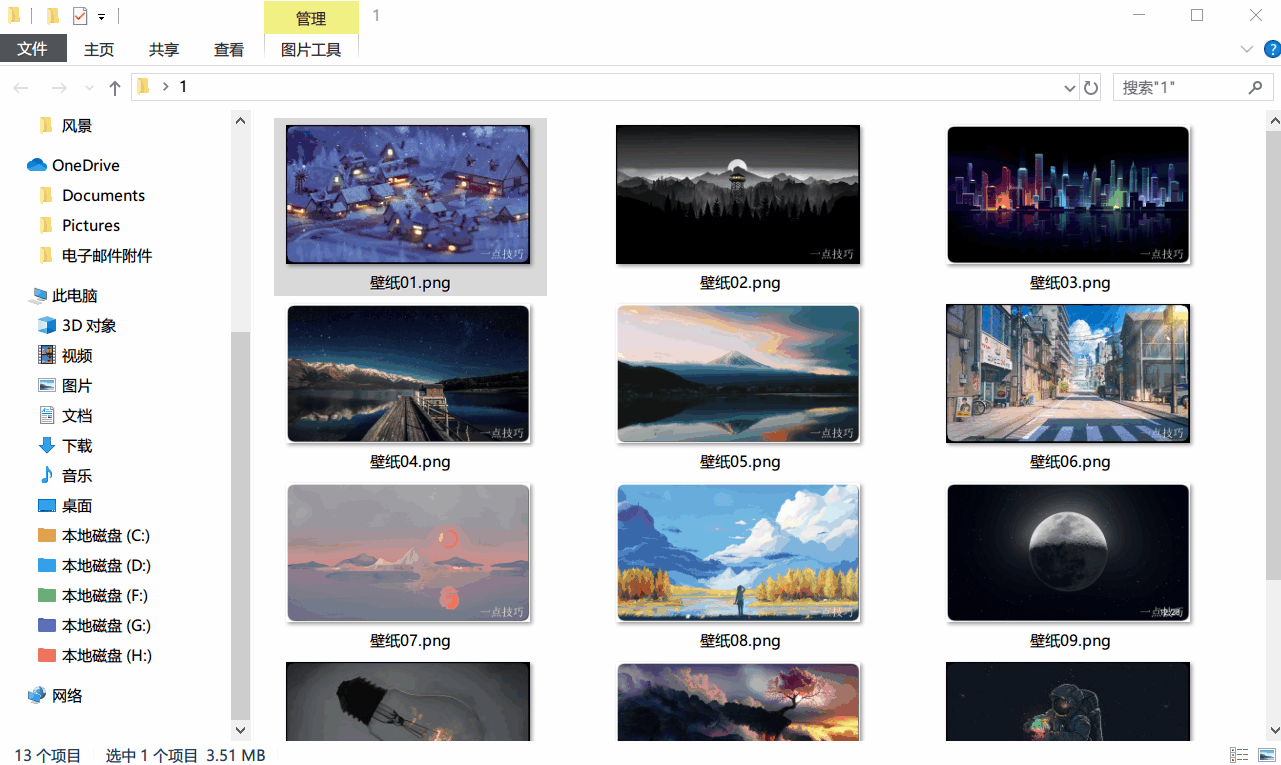This screenshot has height=765, width=1281.
Task: Collapse the ribbon using the chevron
Action: click(x=1246, y=49)
